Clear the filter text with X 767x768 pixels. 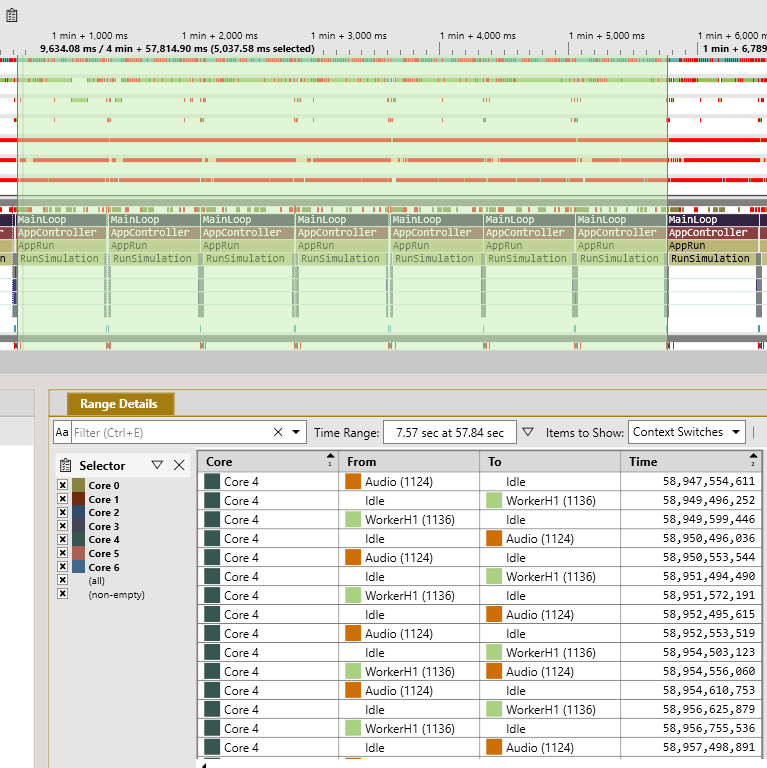(x=278, y=432)
